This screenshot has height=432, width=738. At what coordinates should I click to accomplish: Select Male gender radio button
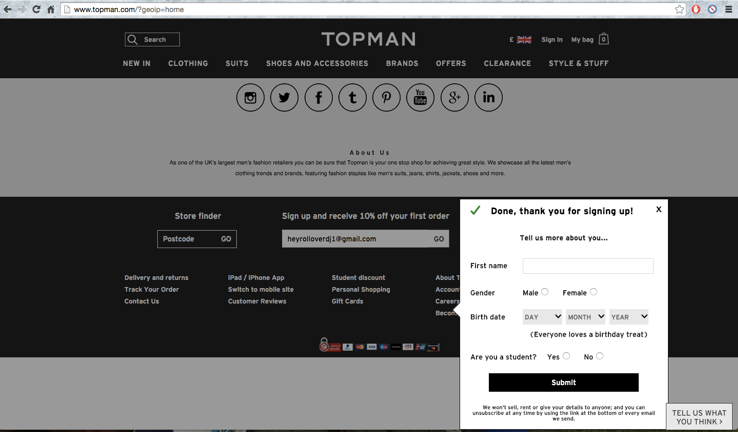pyautogui.click(x=545, y=292)
